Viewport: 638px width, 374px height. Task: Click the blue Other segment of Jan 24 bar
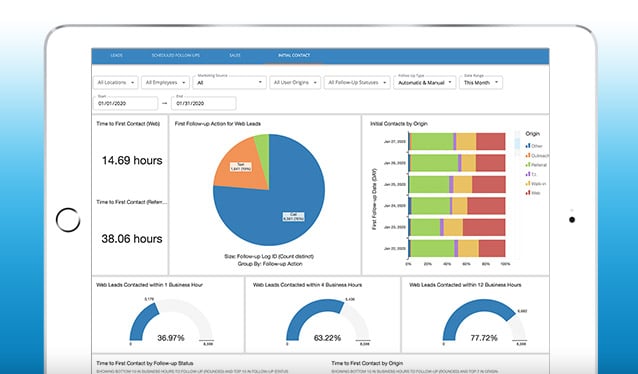(410, 206)
